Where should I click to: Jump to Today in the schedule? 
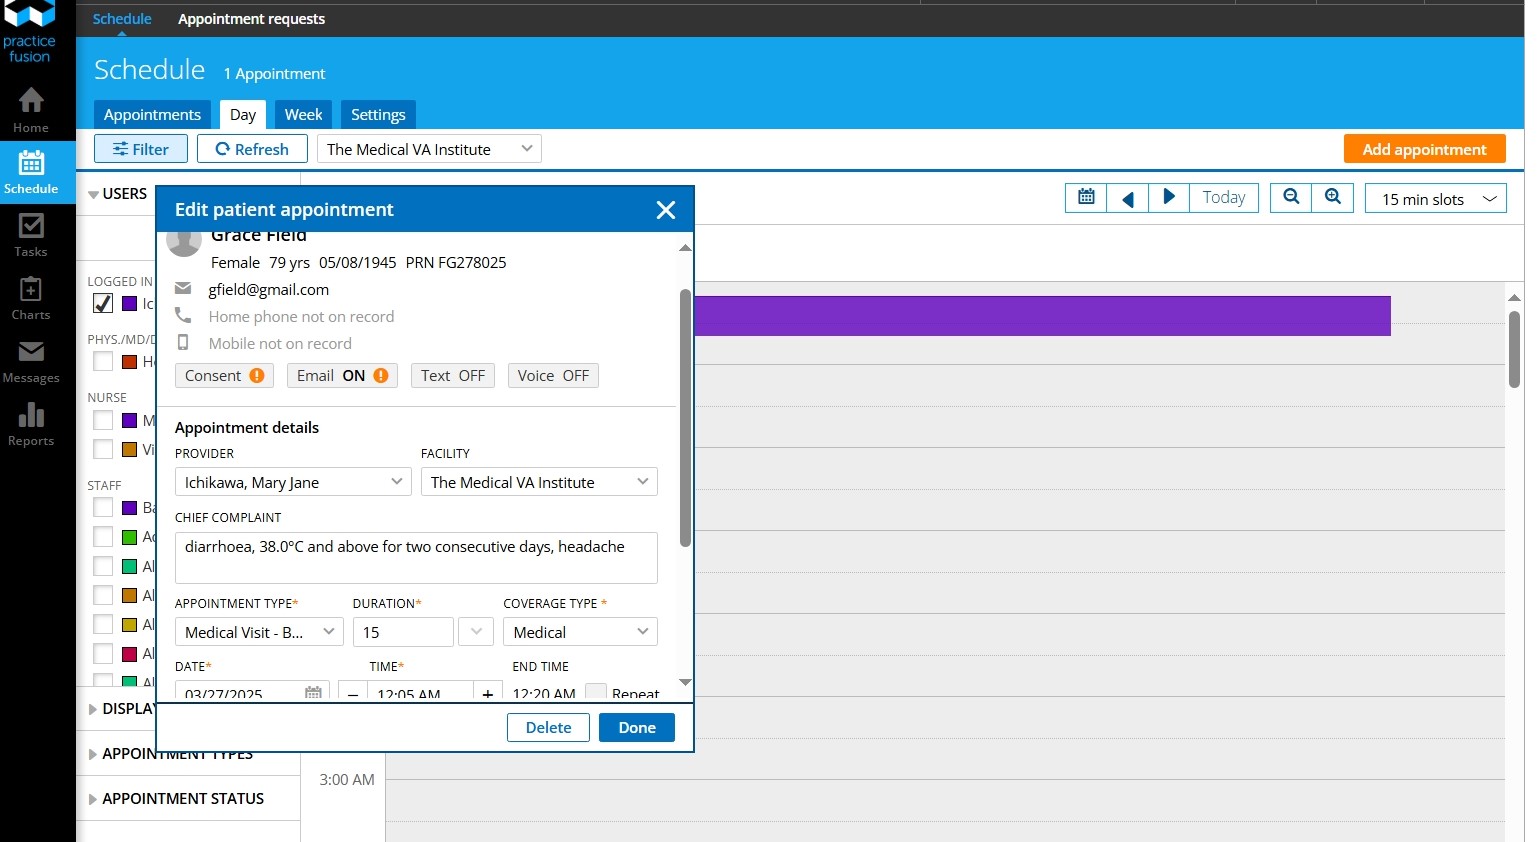coord(1223,197)
